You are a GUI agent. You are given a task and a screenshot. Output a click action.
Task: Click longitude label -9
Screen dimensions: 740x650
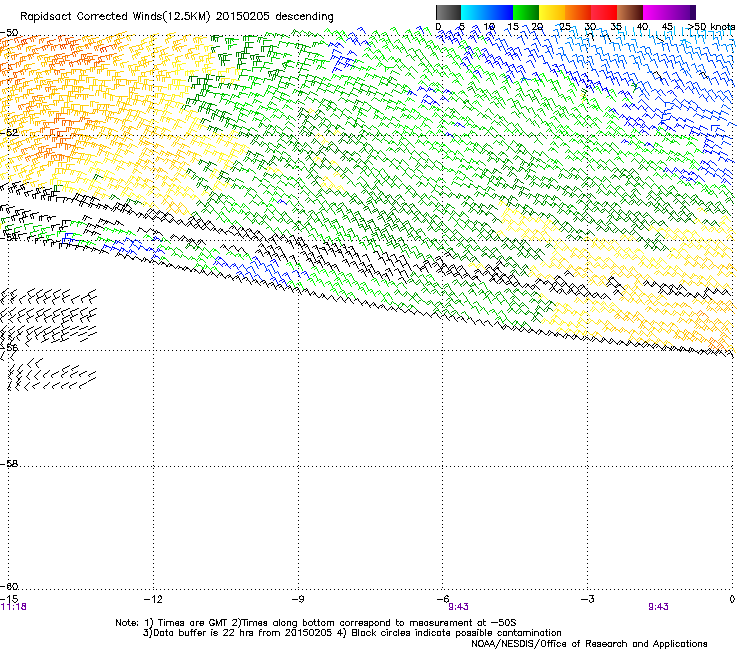tap(297, 599)
